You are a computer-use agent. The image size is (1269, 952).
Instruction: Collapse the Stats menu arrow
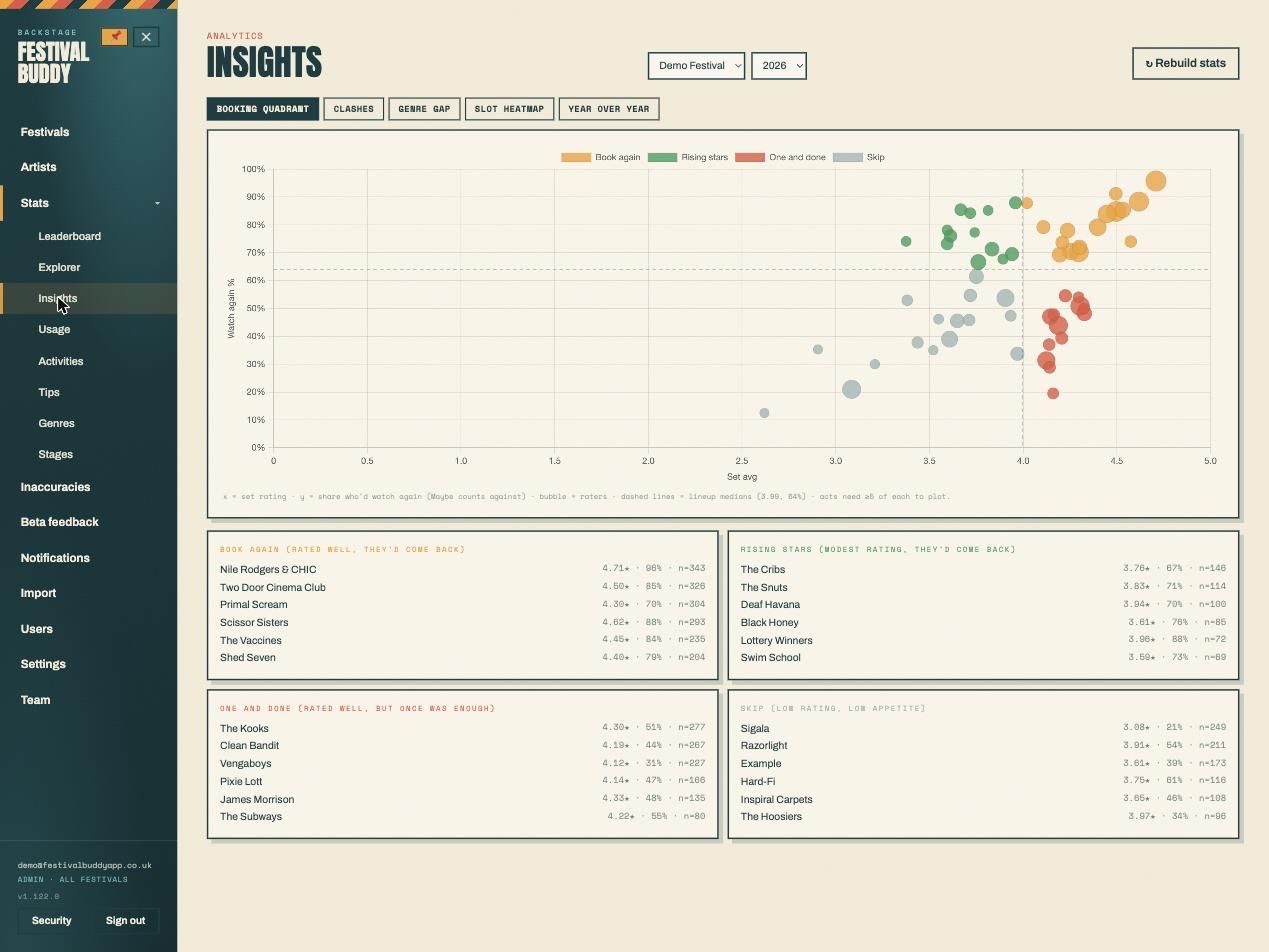click(x=157, y=203)
